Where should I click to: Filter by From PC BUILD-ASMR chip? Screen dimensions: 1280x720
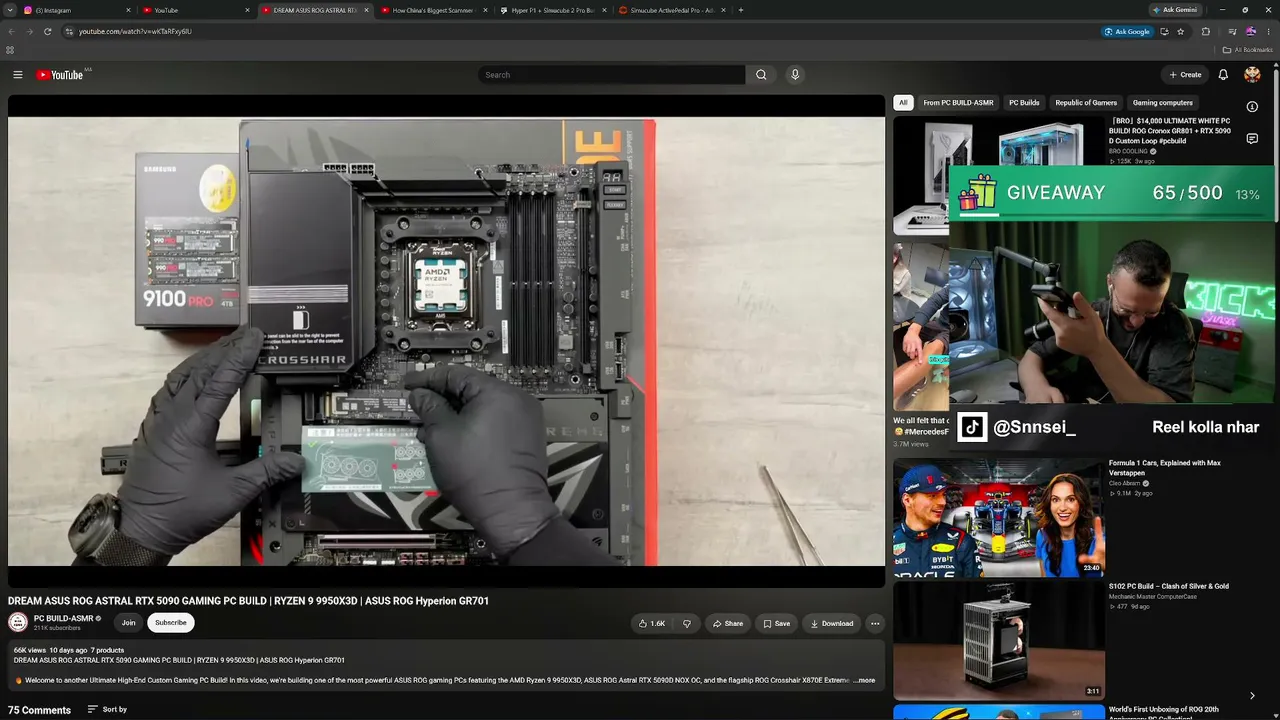[x=958, y=103]
